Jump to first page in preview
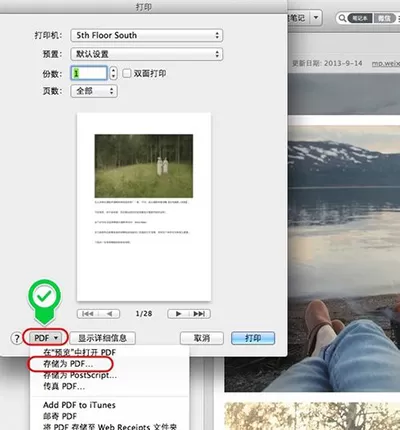The width and height of the screenshot is (400, 430). (88, 314)
